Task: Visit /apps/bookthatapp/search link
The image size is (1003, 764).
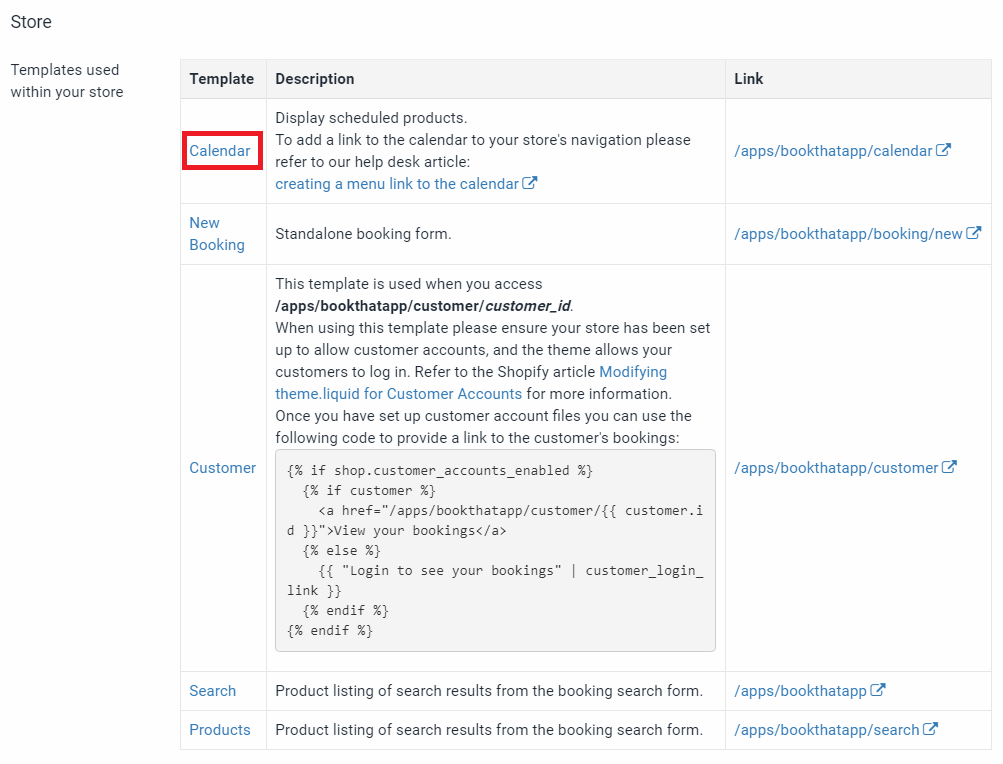Action: click(x=826, y=730)
